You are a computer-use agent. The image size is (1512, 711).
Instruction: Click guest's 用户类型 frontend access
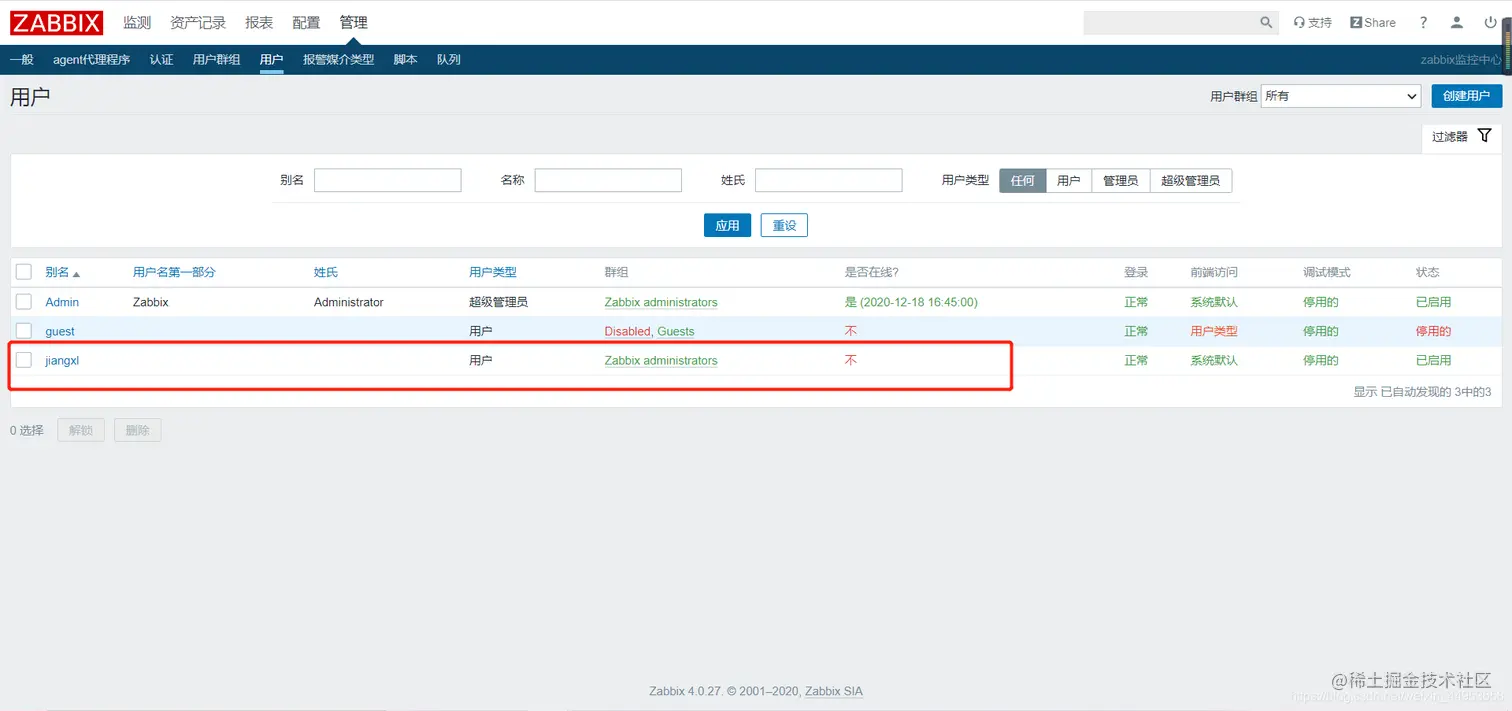1214,331
